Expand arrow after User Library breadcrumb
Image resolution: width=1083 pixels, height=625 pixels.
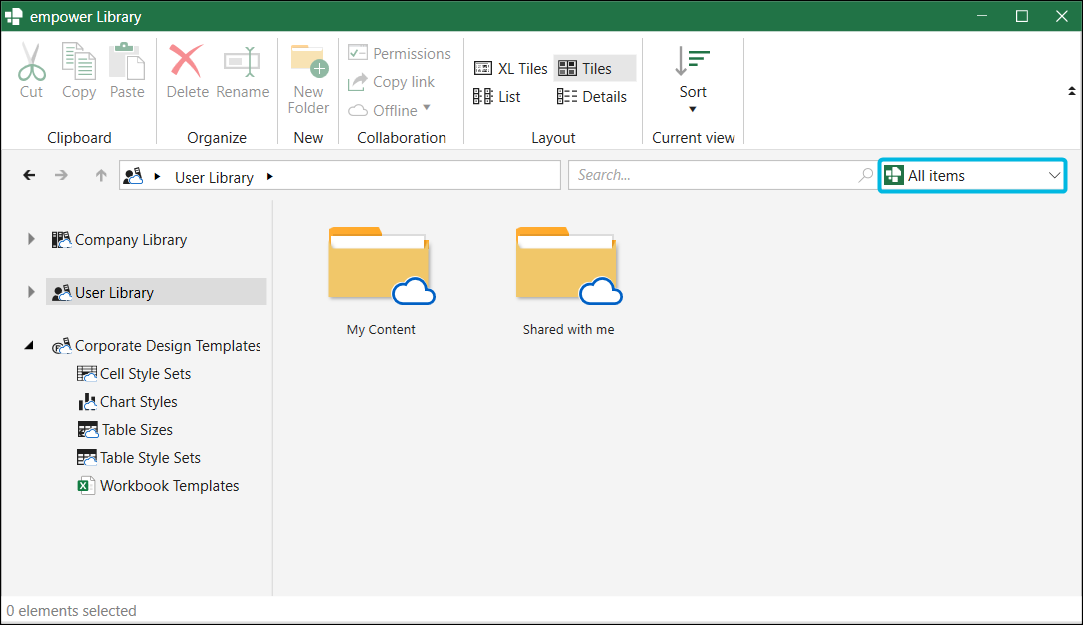point(269,177)
